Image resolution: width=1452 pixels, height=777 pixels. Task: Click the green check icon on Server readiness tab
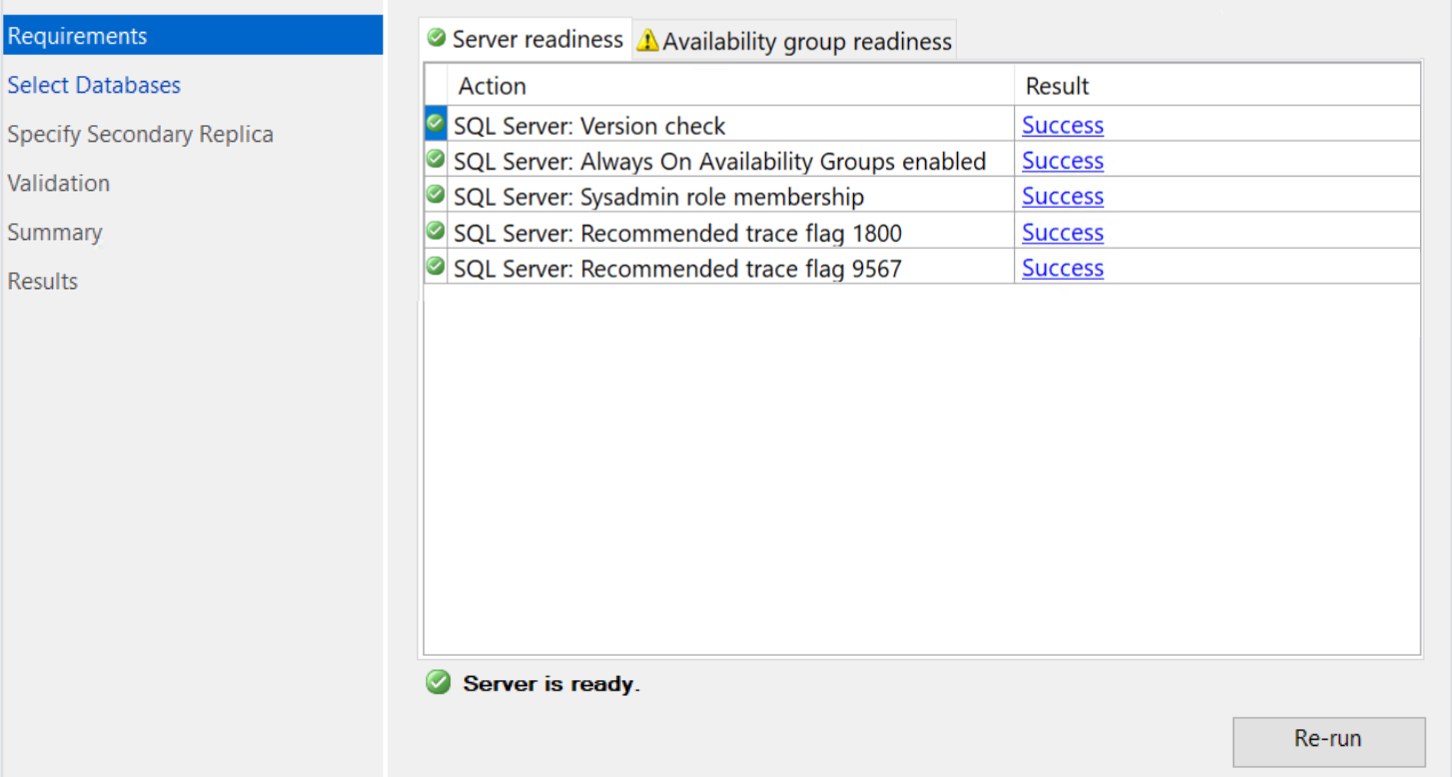point(436,38)
